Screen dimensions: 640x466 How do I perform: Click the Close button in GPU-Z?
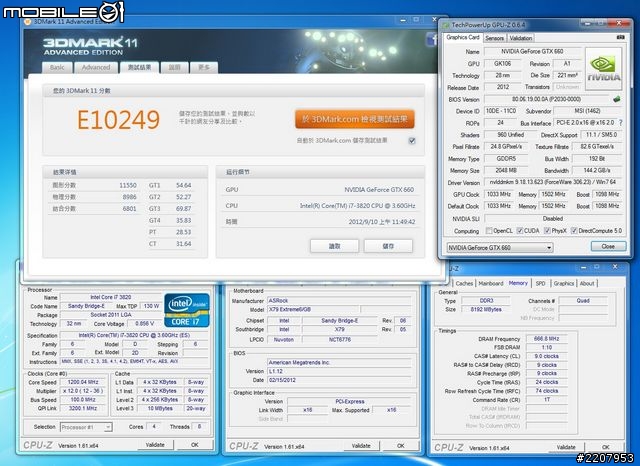pyautogui.click(x=608, y=246)
